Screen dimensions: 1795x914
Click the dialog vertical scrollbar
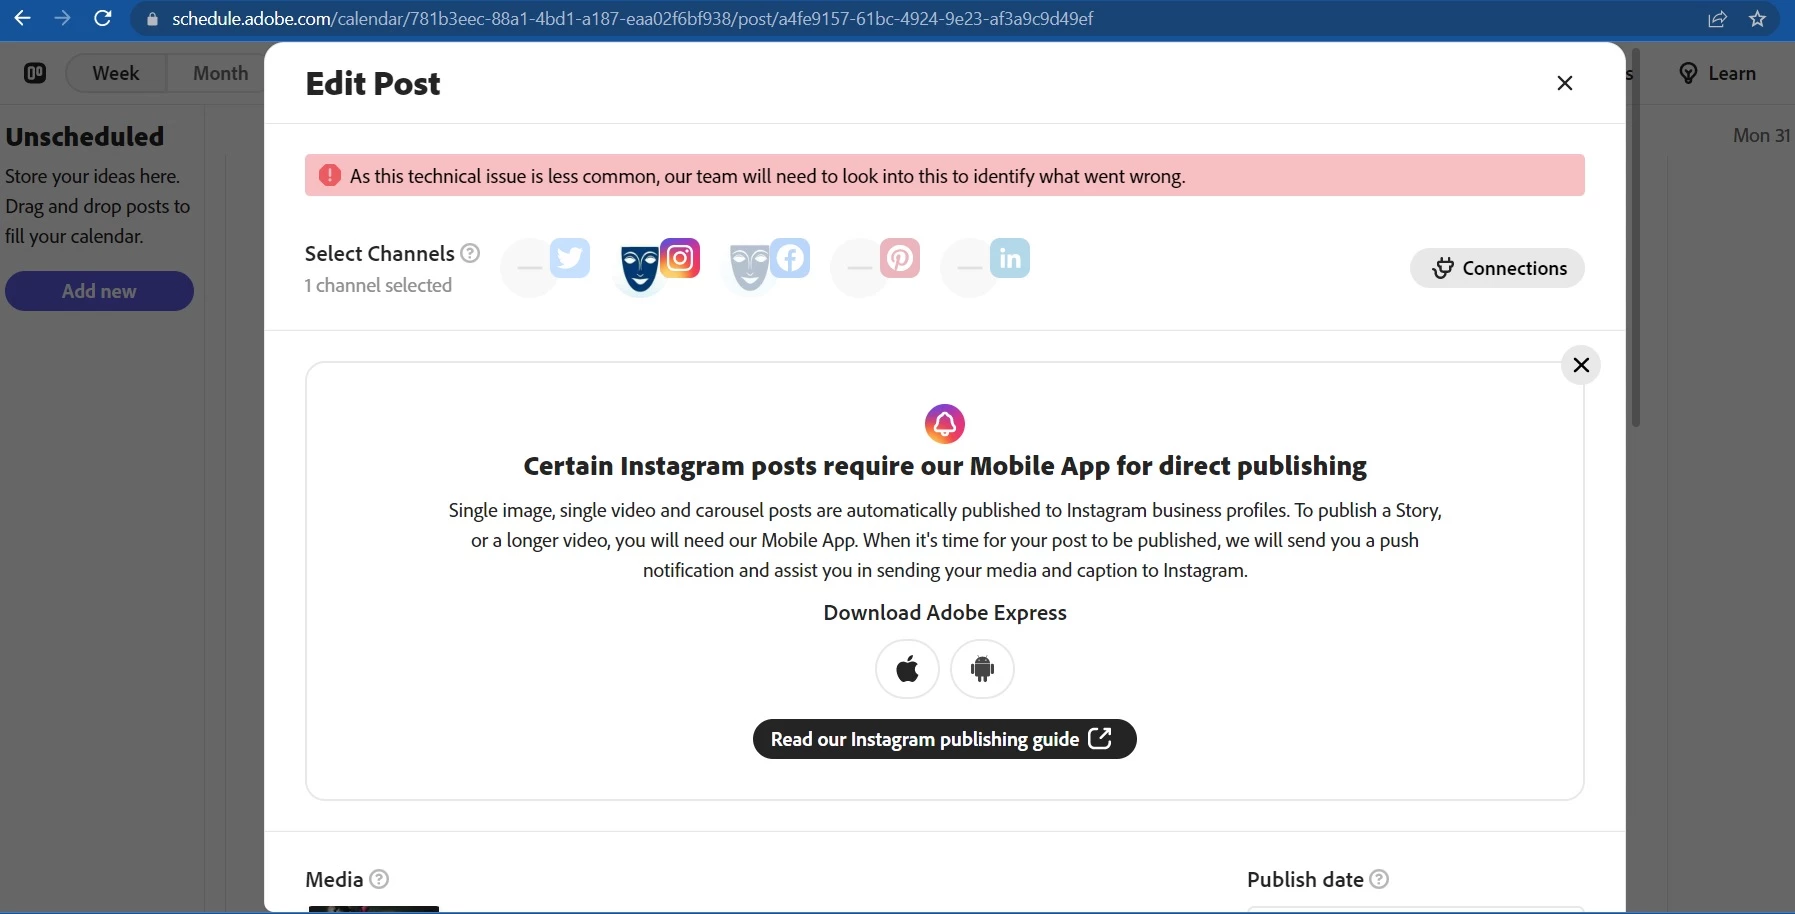click(1636, 240)
